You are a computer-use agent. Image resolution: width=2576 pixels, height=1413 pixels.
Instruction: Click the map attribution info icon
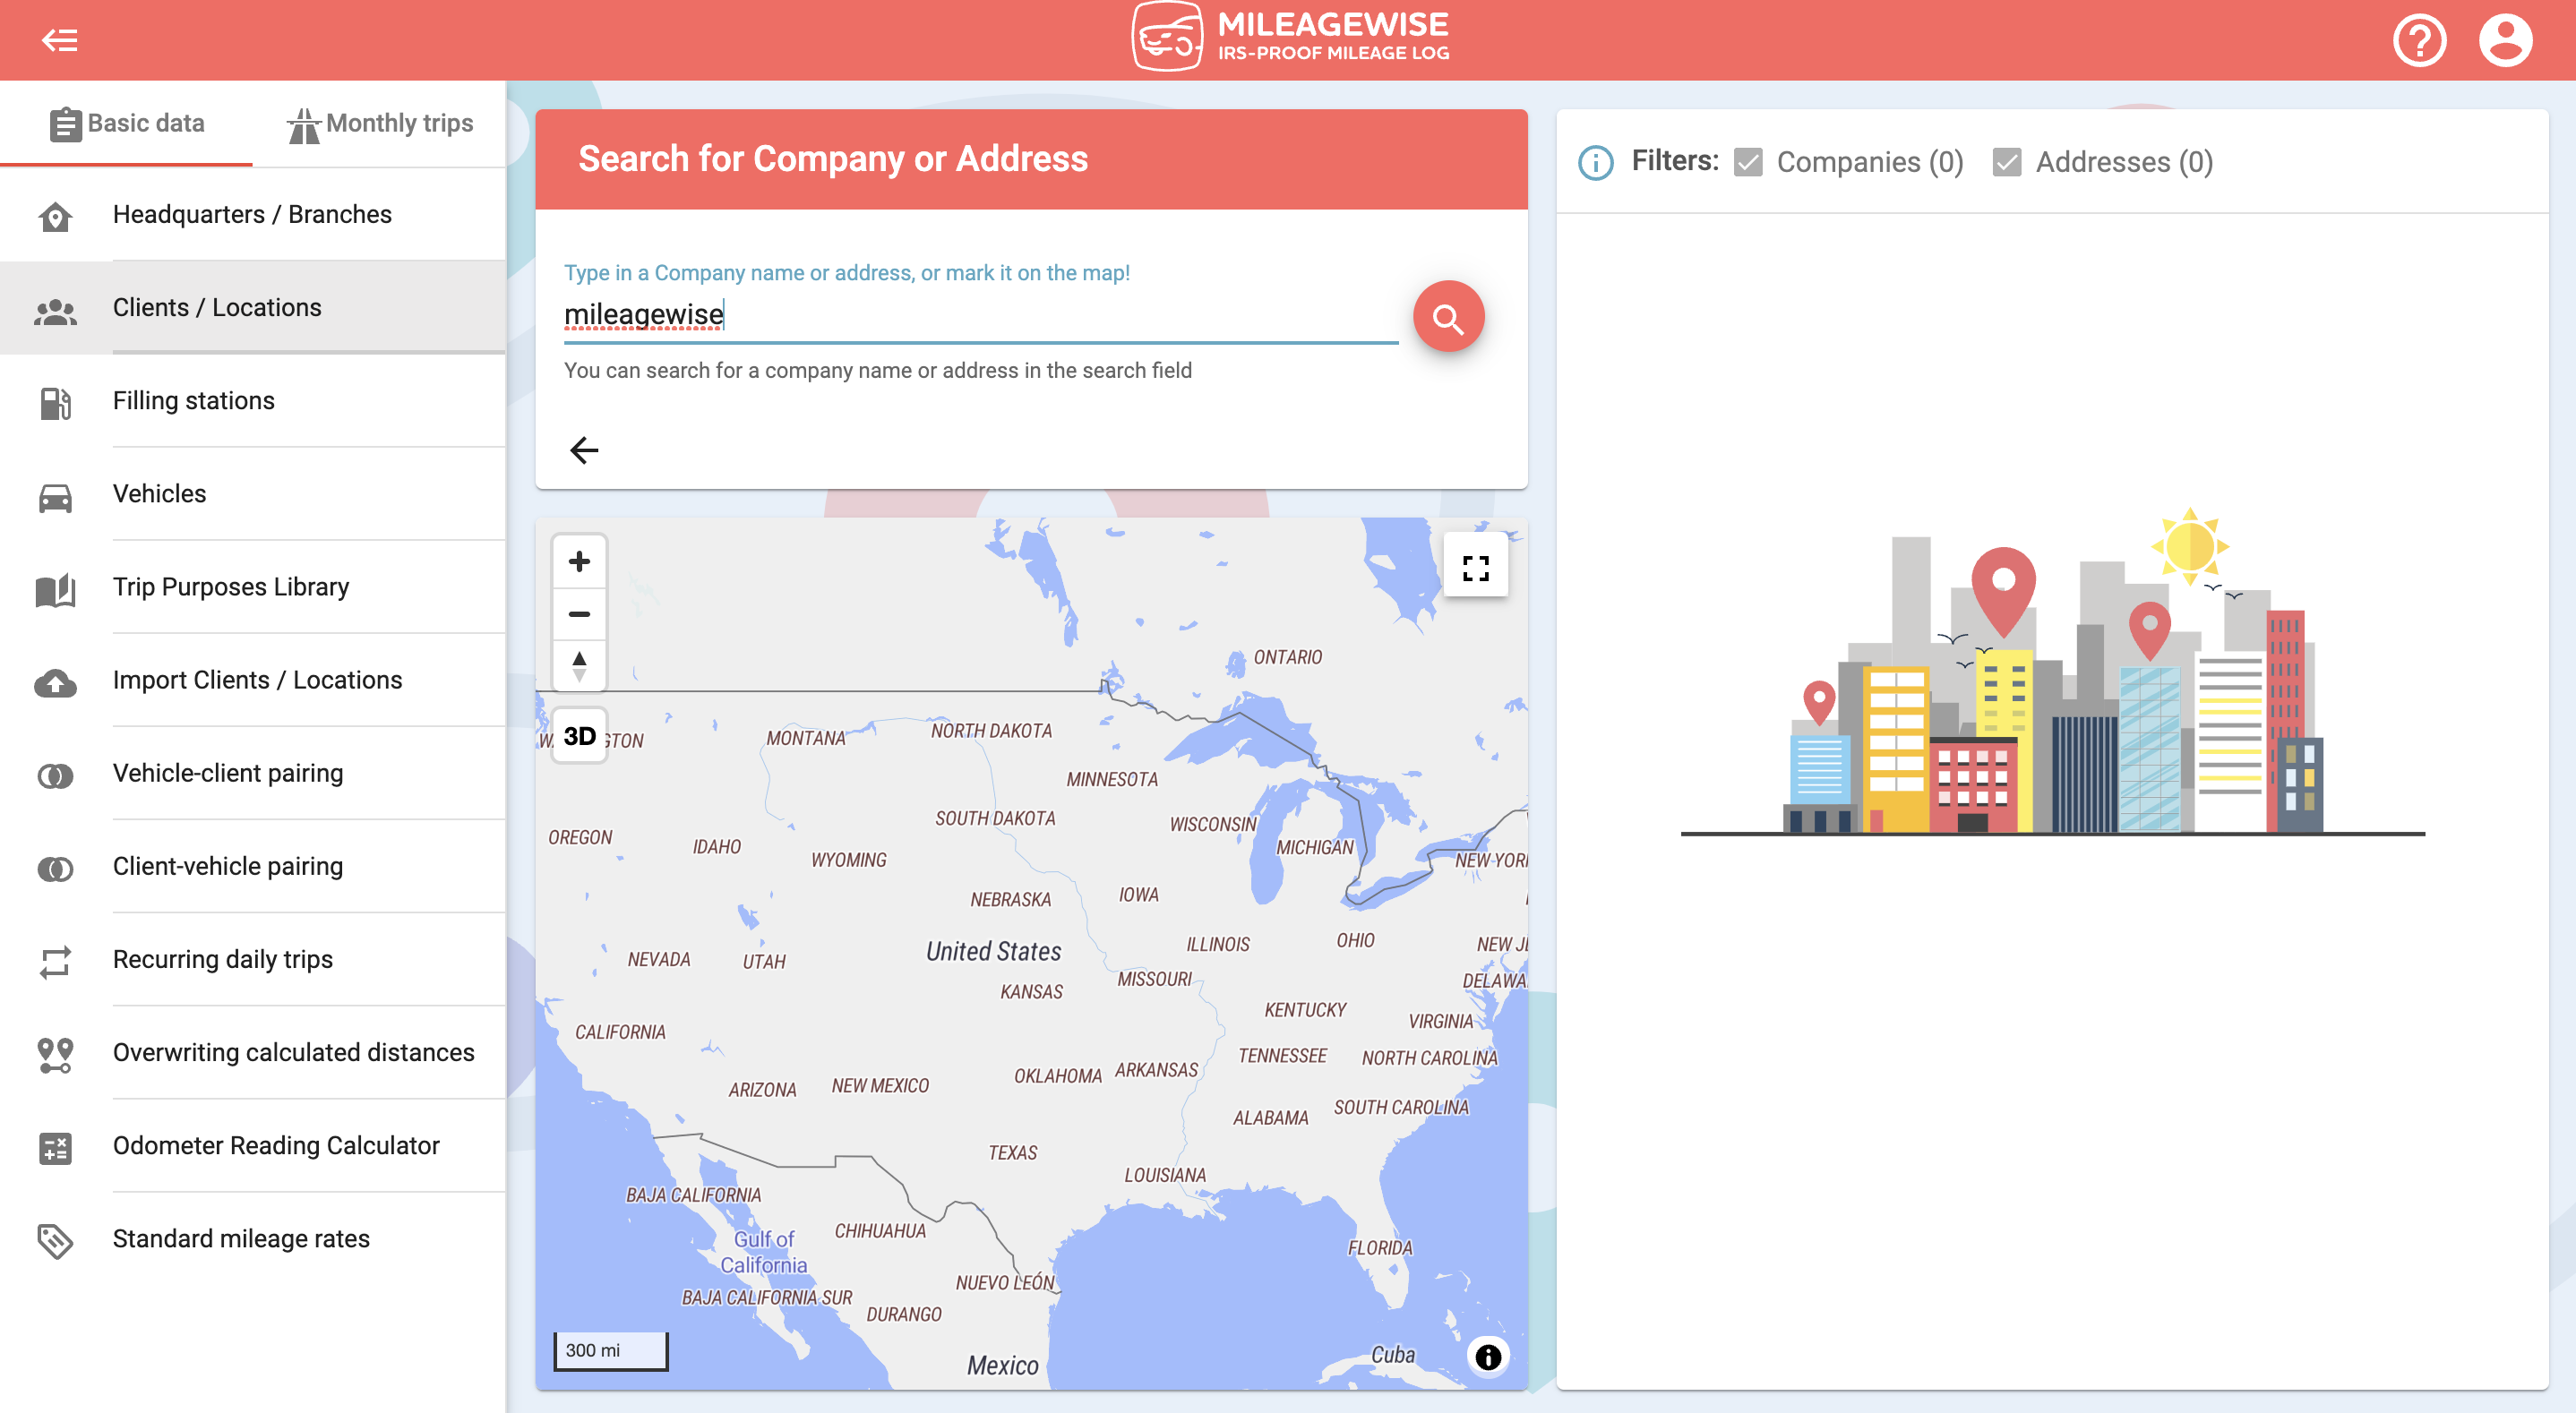click(x=1487, y=1356)
